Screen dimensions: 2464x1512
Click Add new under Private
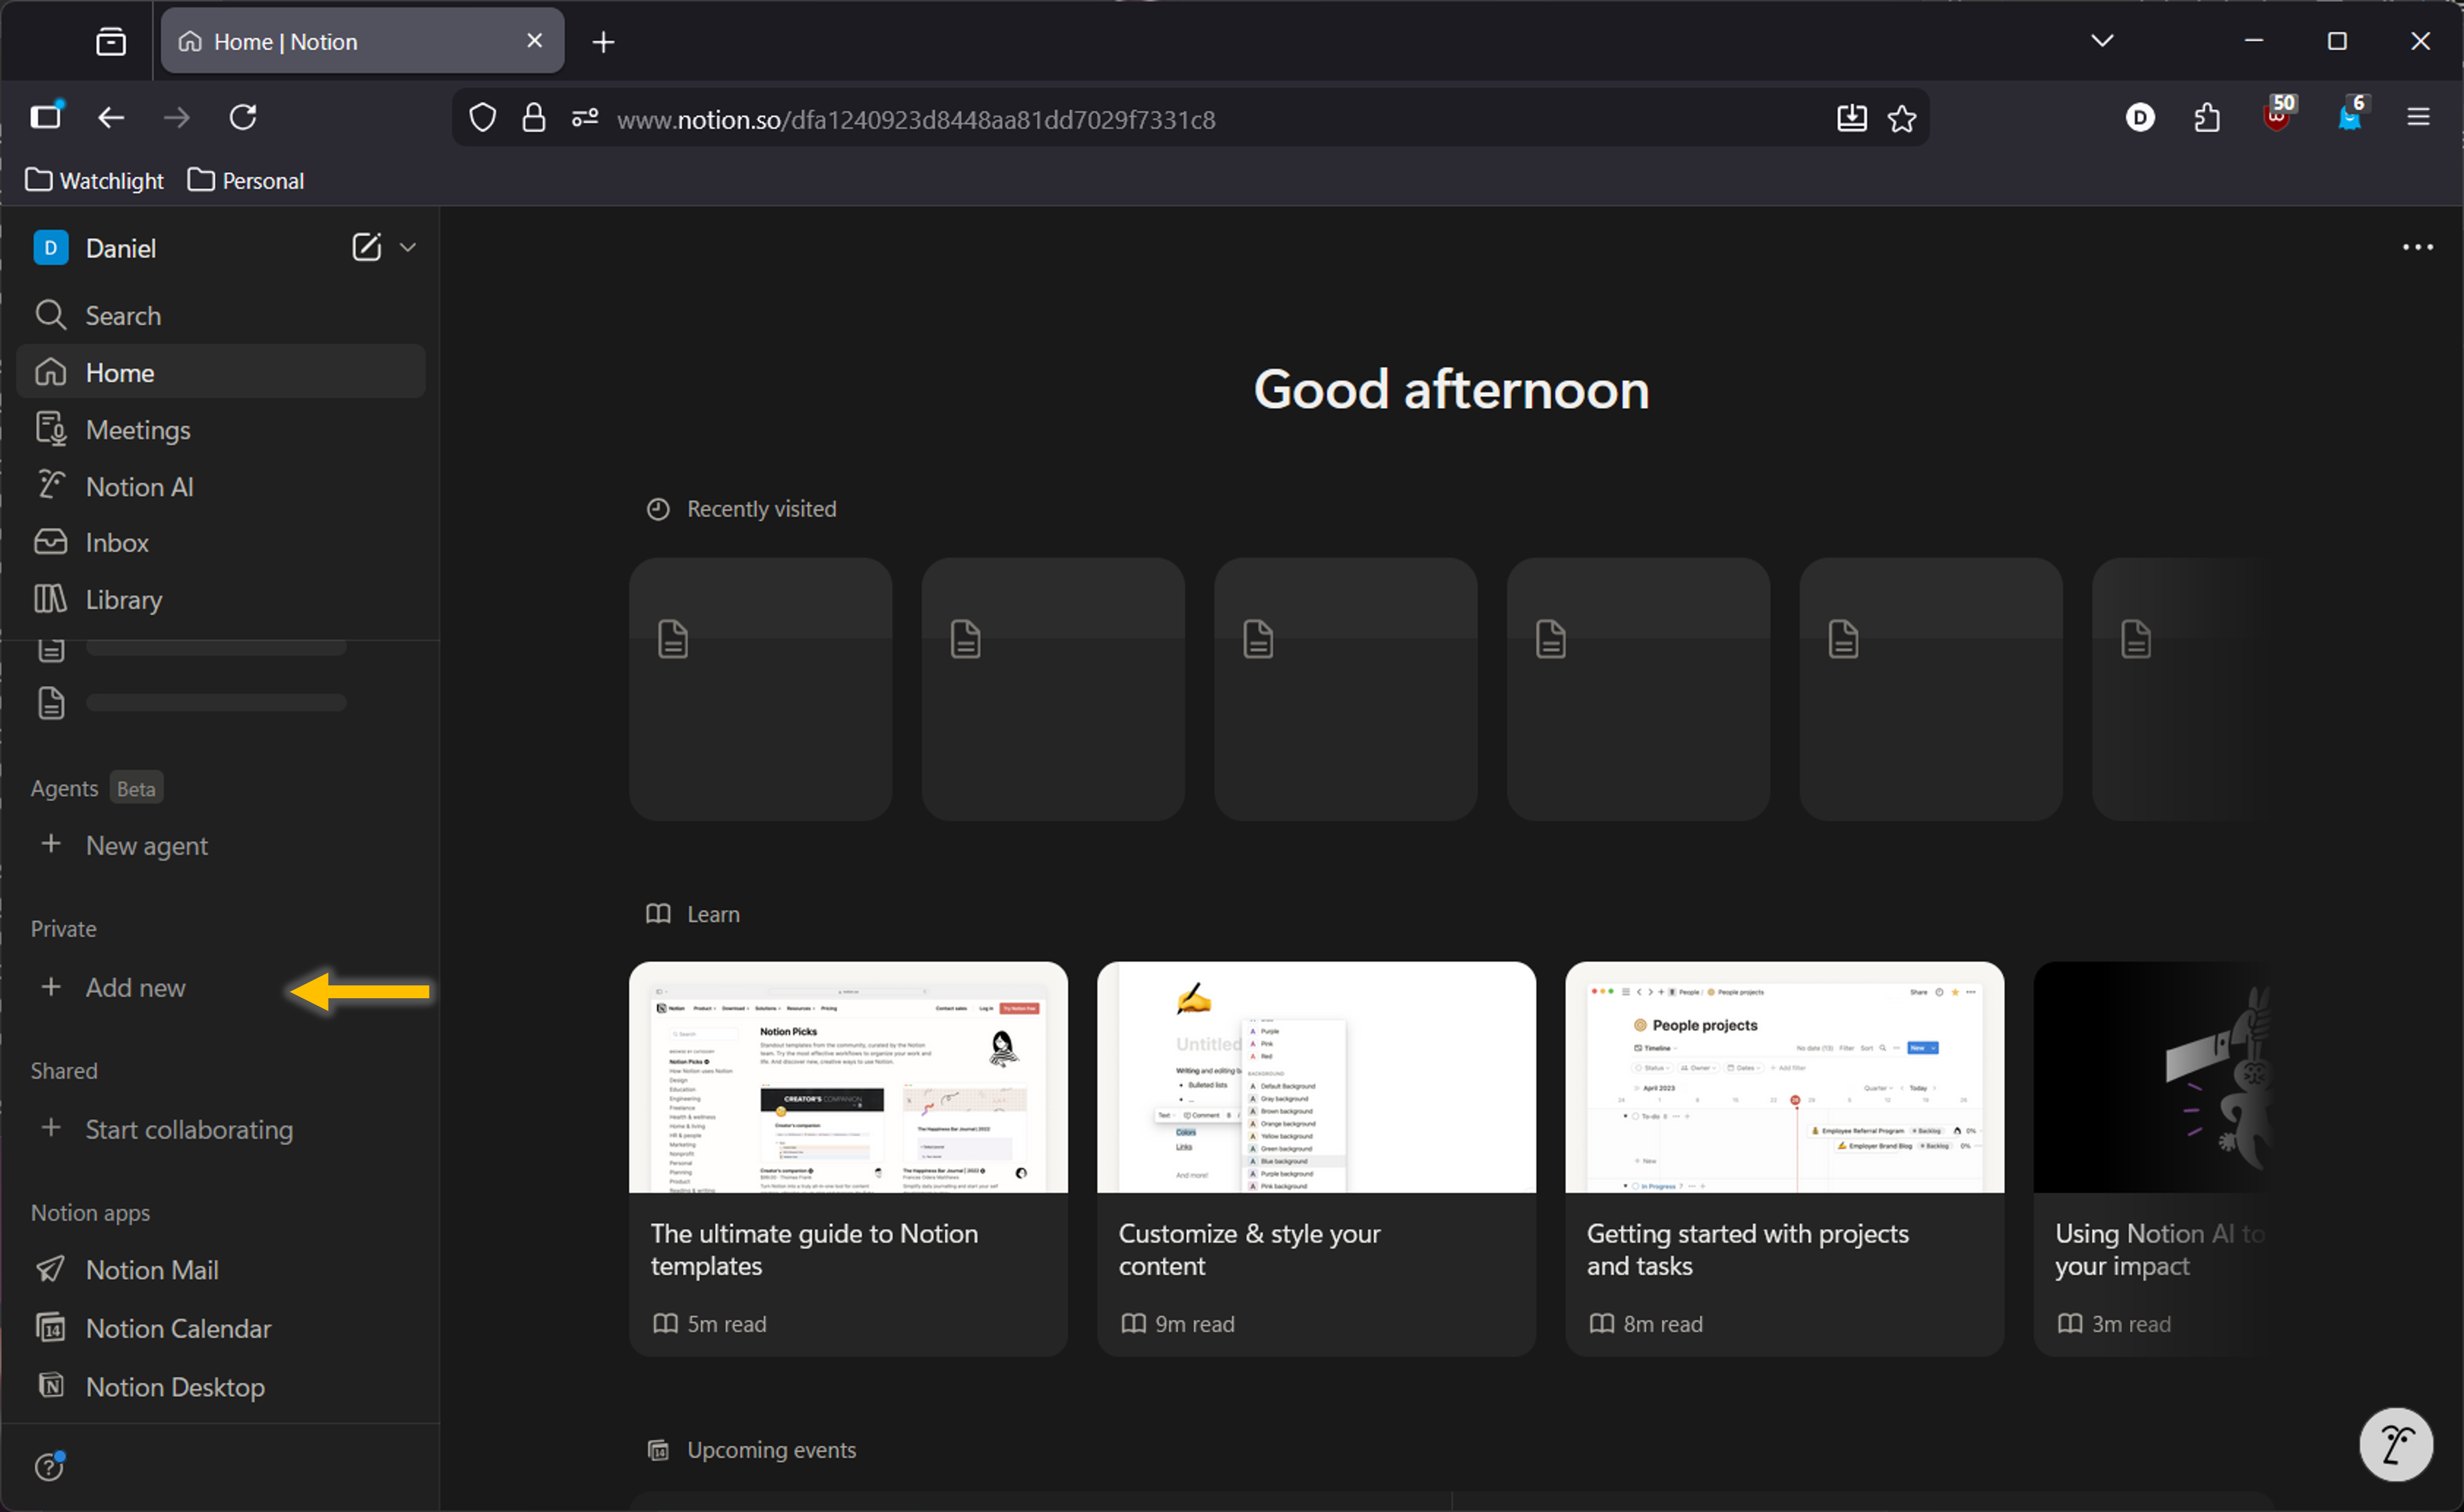[135, 988]
